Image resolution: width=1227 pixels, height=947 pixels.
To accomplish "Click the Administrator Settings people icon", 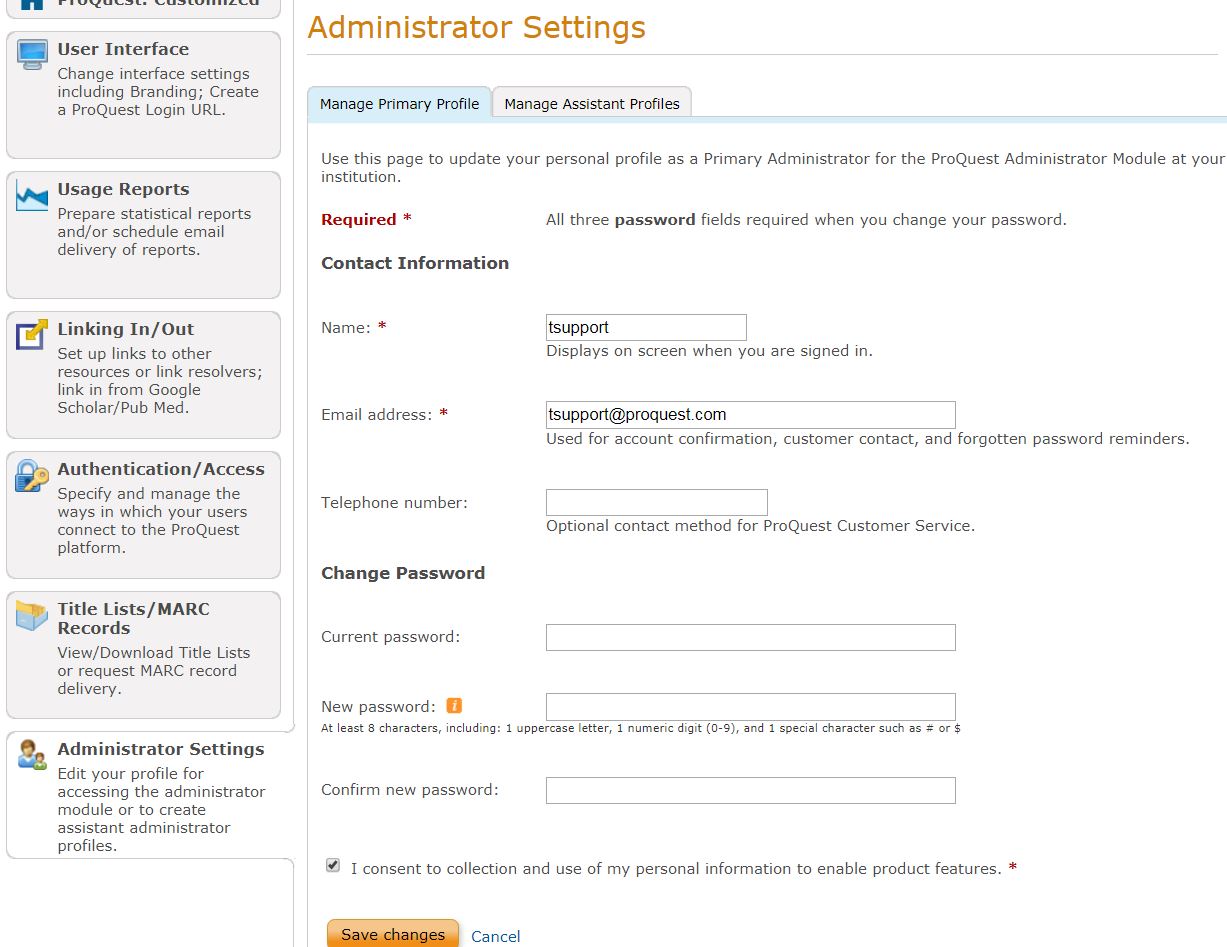I will (32, 755).
